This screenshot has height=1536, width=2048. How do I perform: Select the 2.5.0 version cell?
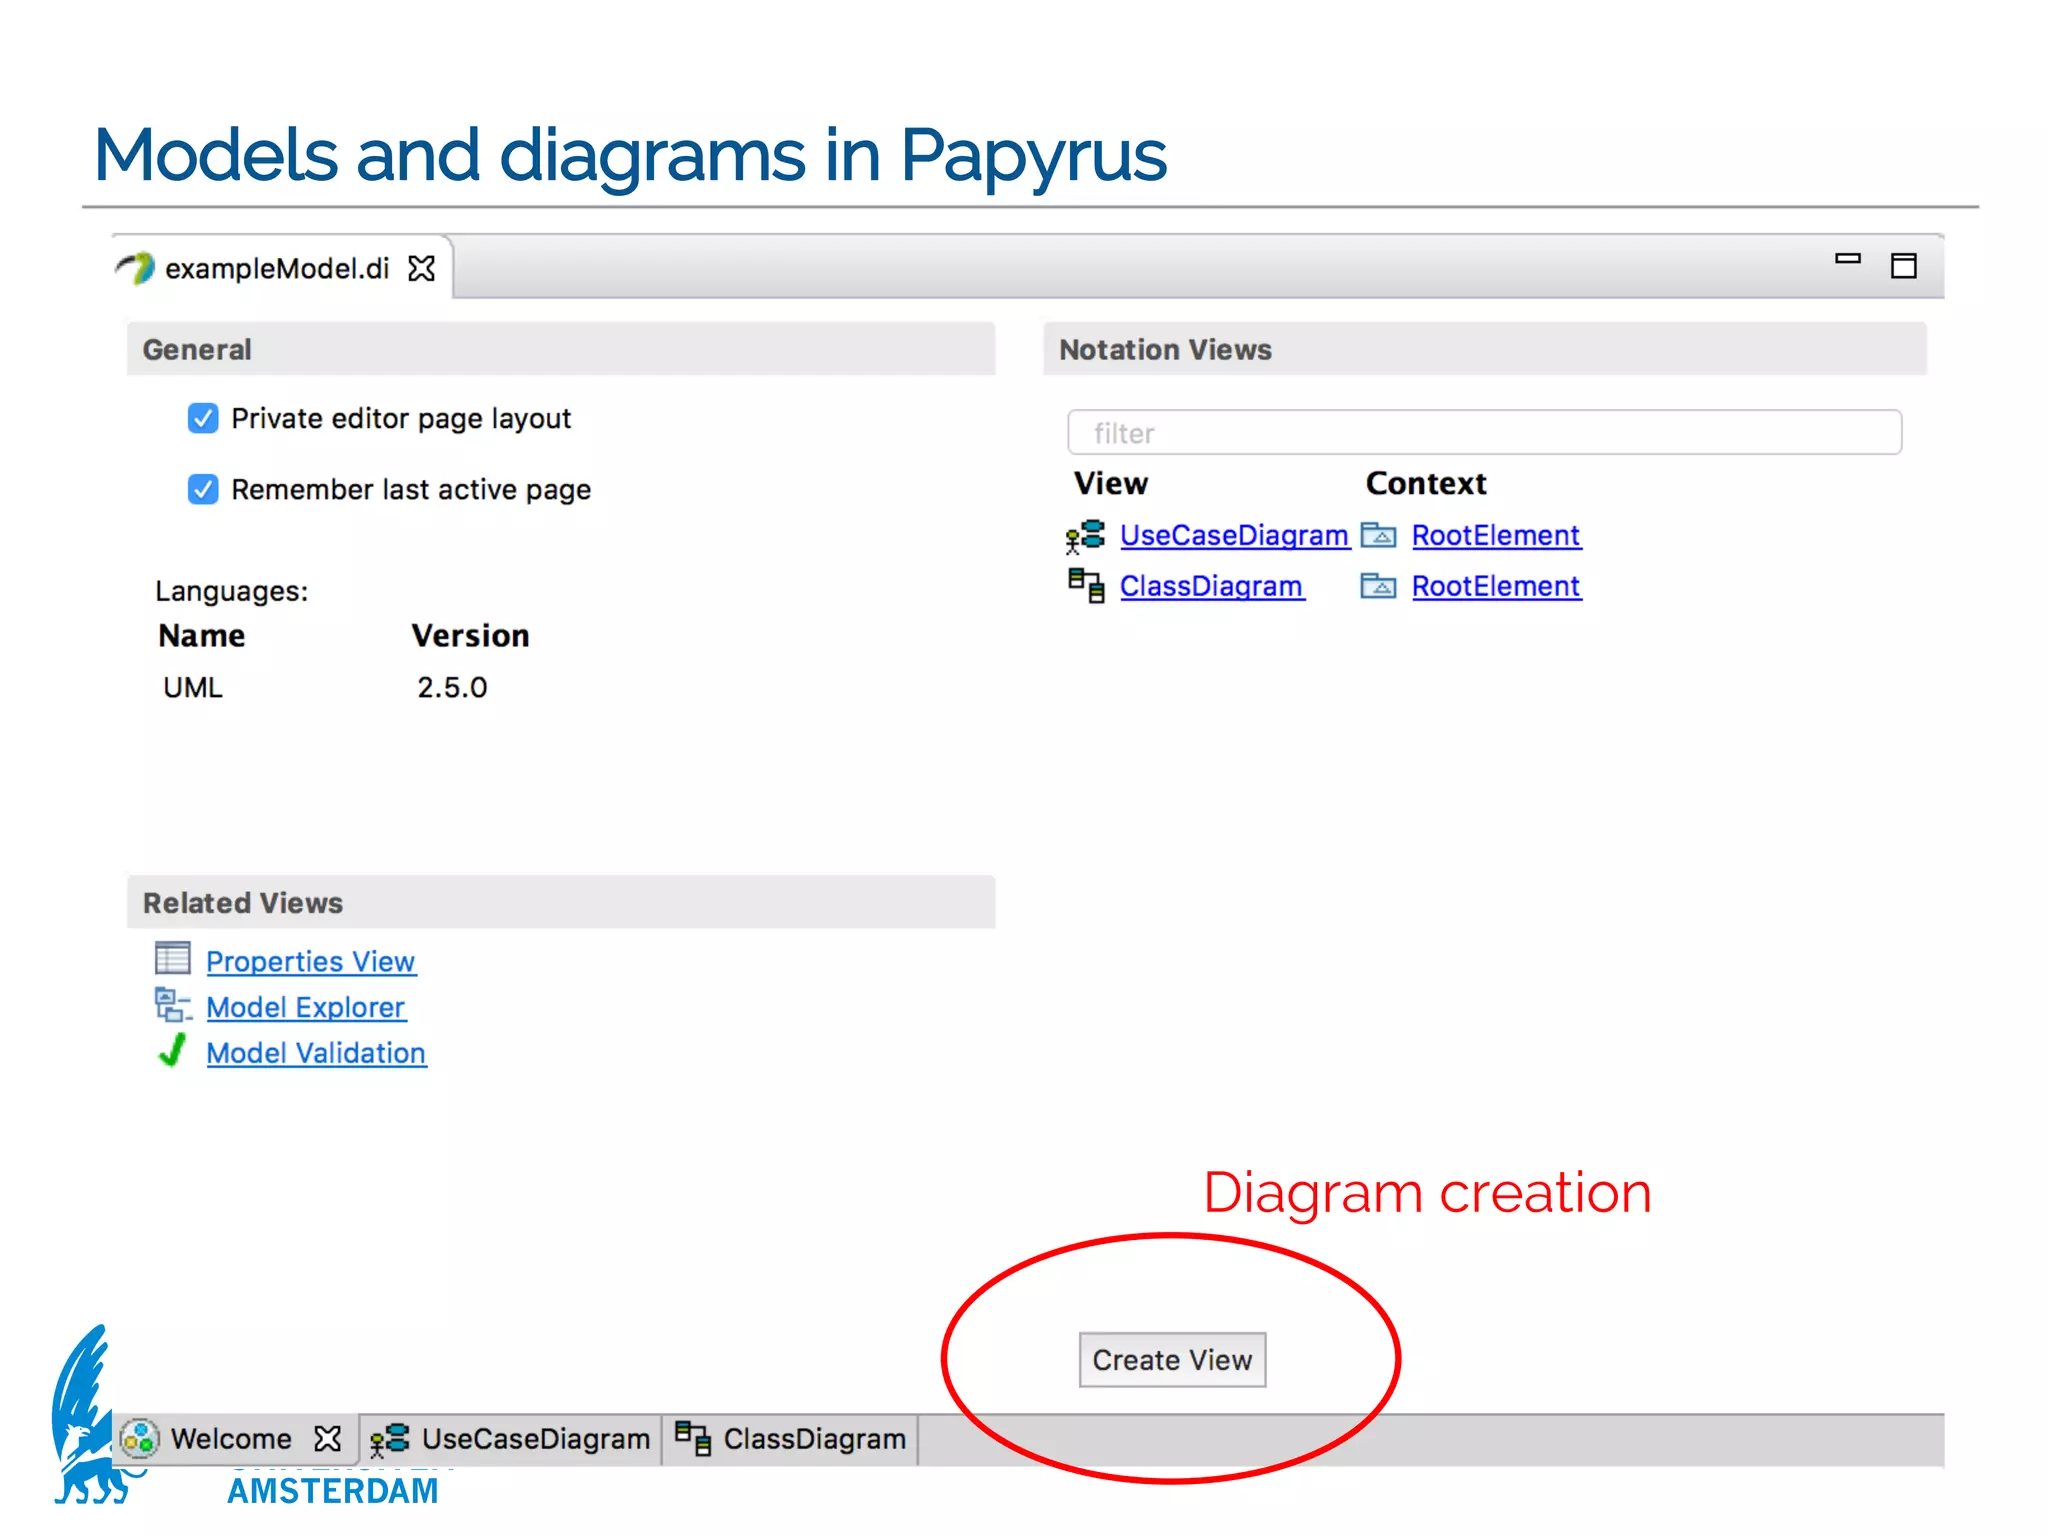(x=452, y=688)
